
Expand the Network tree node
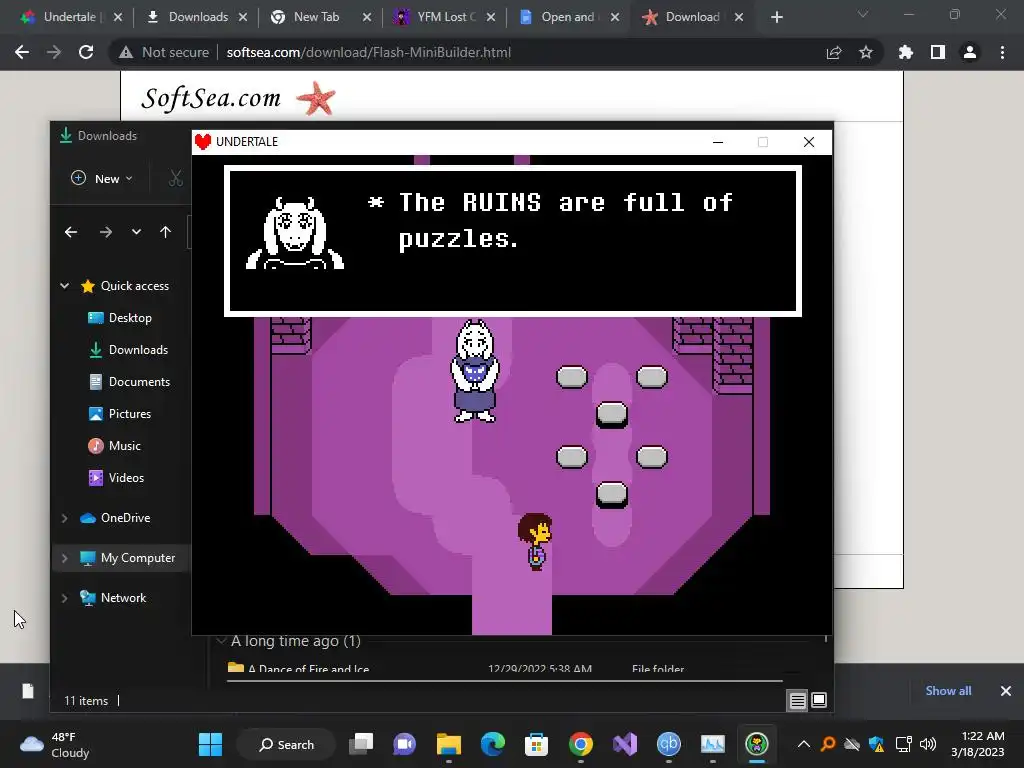[x=65, y=598]
